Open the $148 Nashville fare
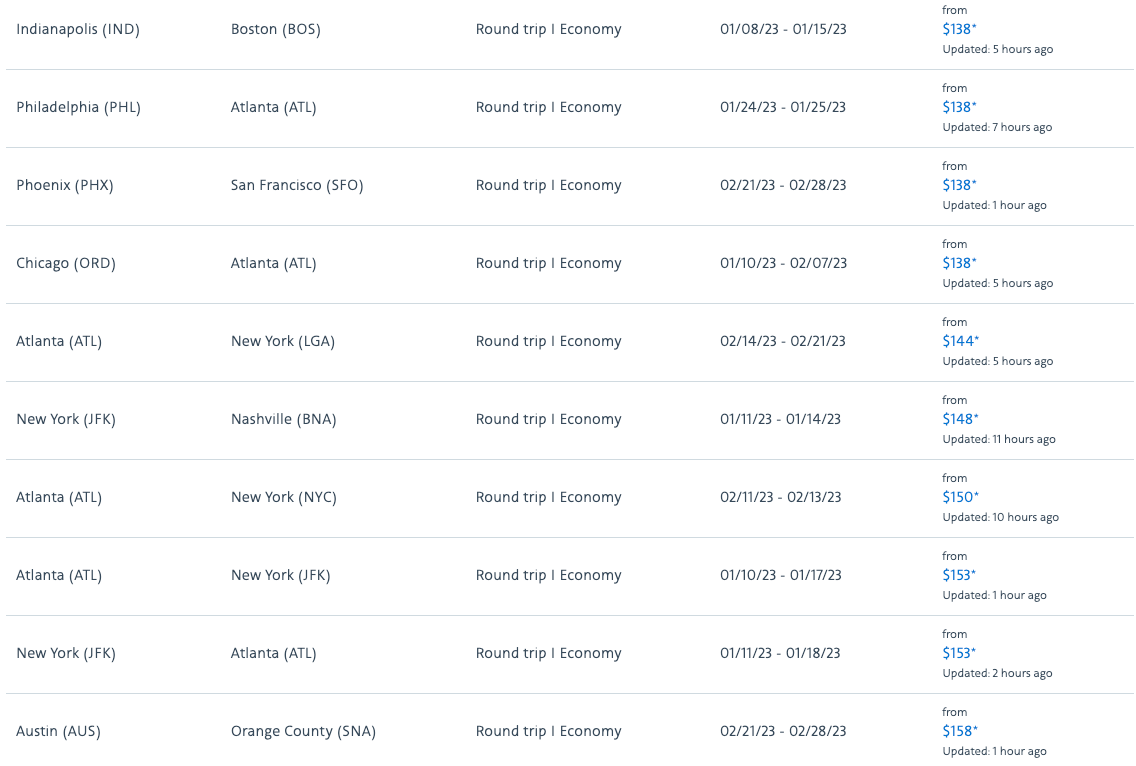This screenshot has width=1136, height=766. 959,419
